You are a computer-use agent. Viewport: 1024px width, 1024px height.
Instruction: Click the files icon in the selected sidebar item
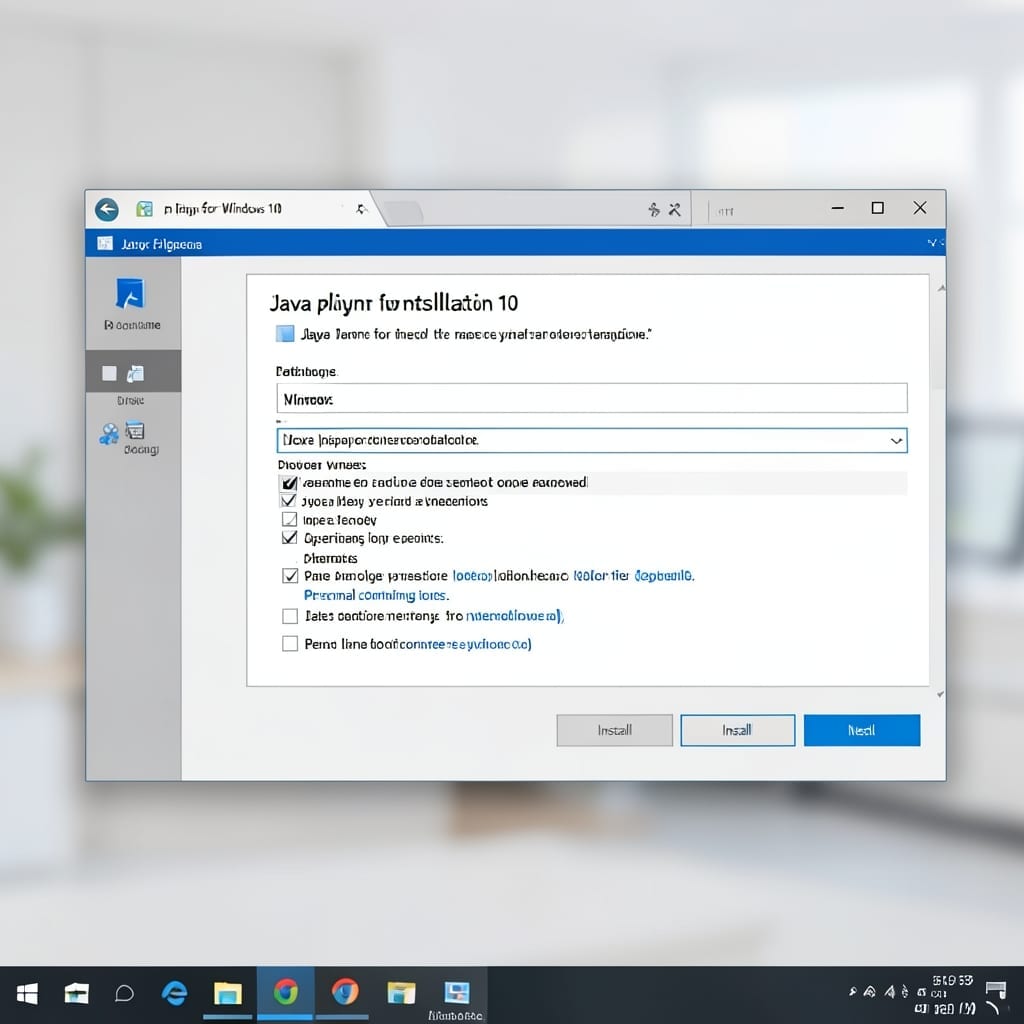(x=135, y=374)
